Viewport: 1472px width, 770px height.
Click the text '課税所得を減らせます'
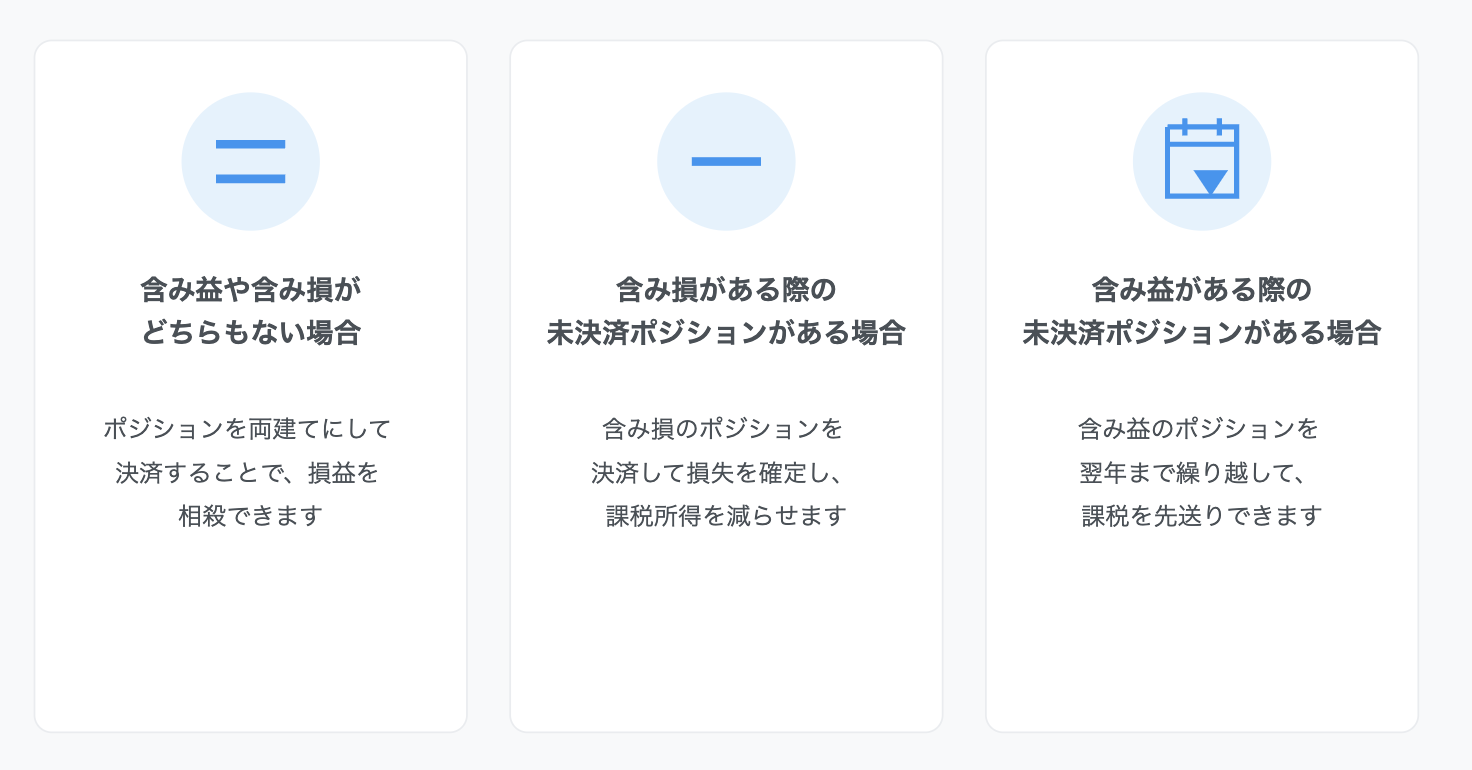click(x=726, y=516)
